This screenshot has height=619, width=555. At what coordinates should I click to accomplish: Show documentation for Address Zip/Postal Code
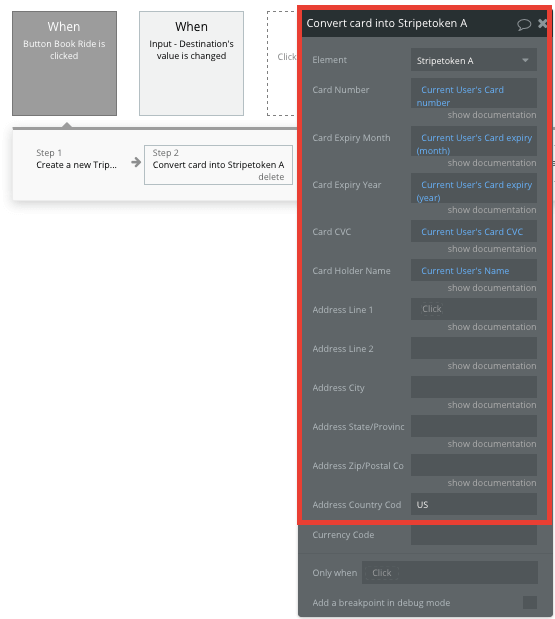click(x=492, y=483)
